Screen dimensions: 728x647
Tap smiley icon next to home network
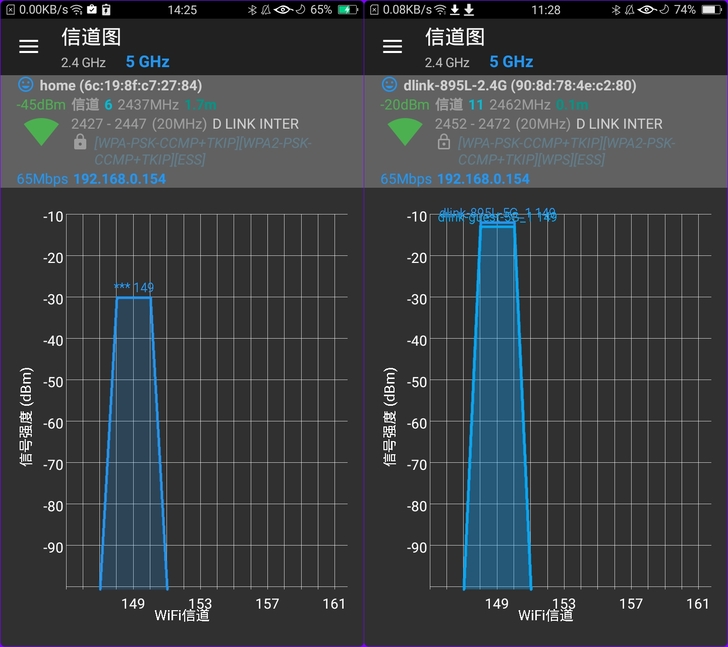pos(26,84)
